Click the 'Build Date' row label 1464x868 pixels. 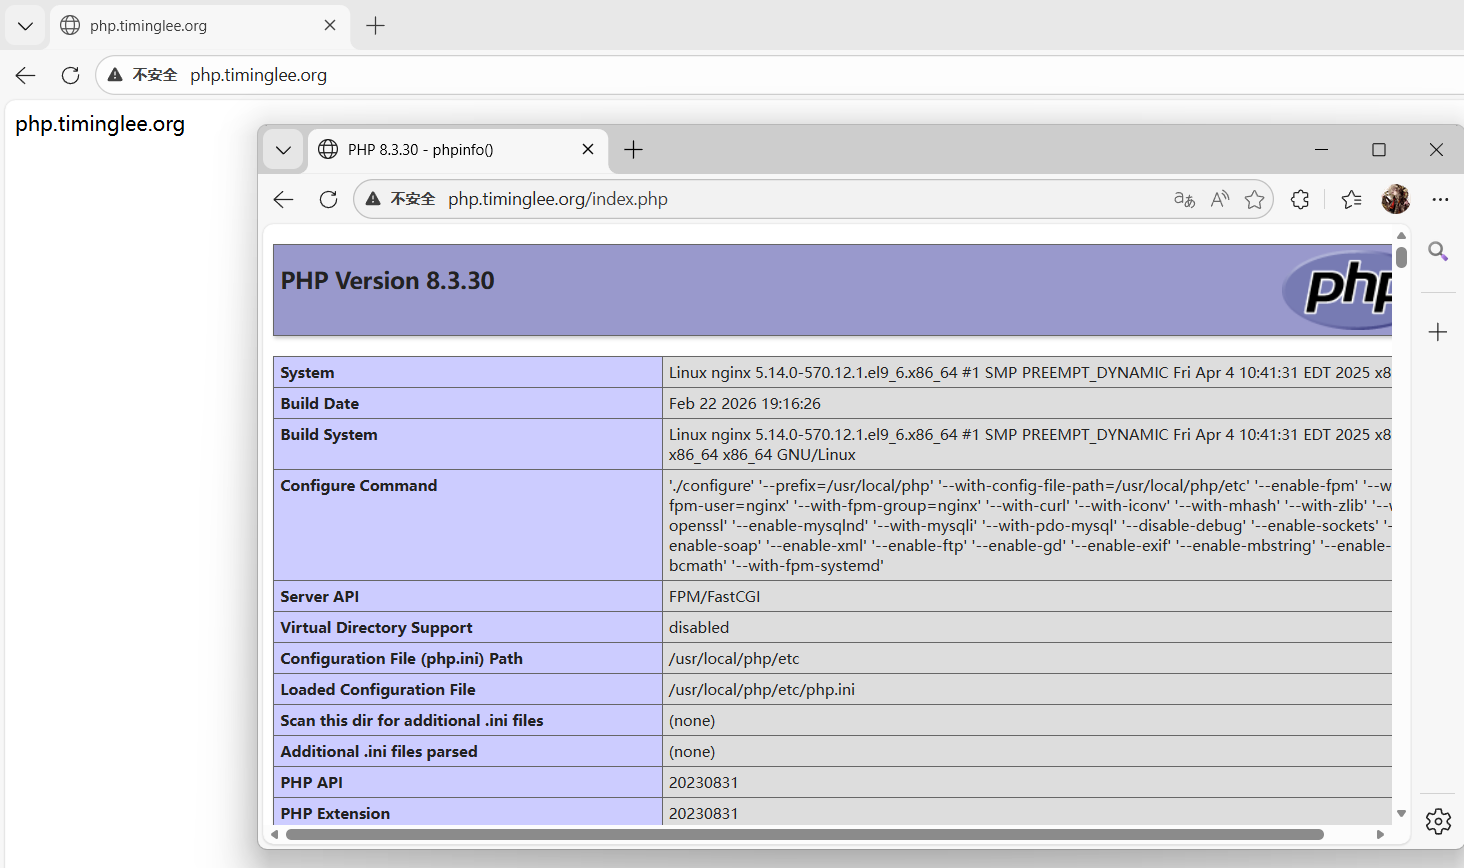(x=319, y=404)
